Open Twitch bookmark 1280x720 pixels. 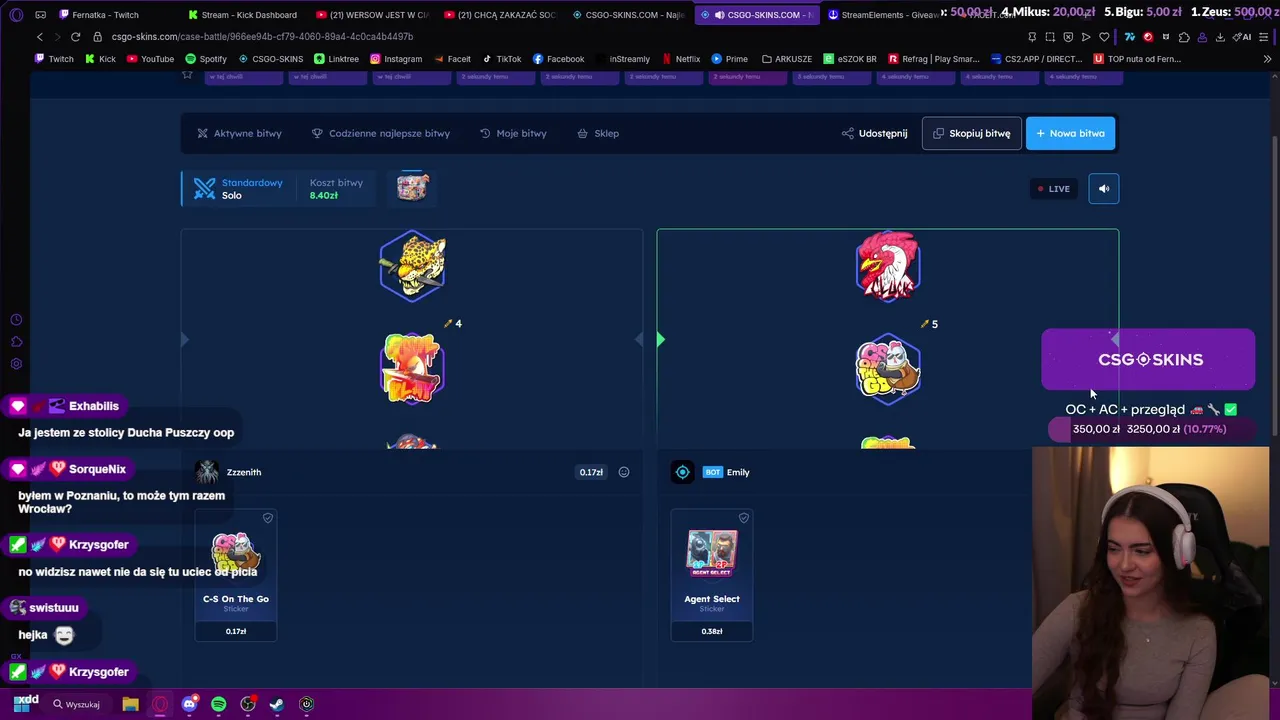[x=54, y=59]
